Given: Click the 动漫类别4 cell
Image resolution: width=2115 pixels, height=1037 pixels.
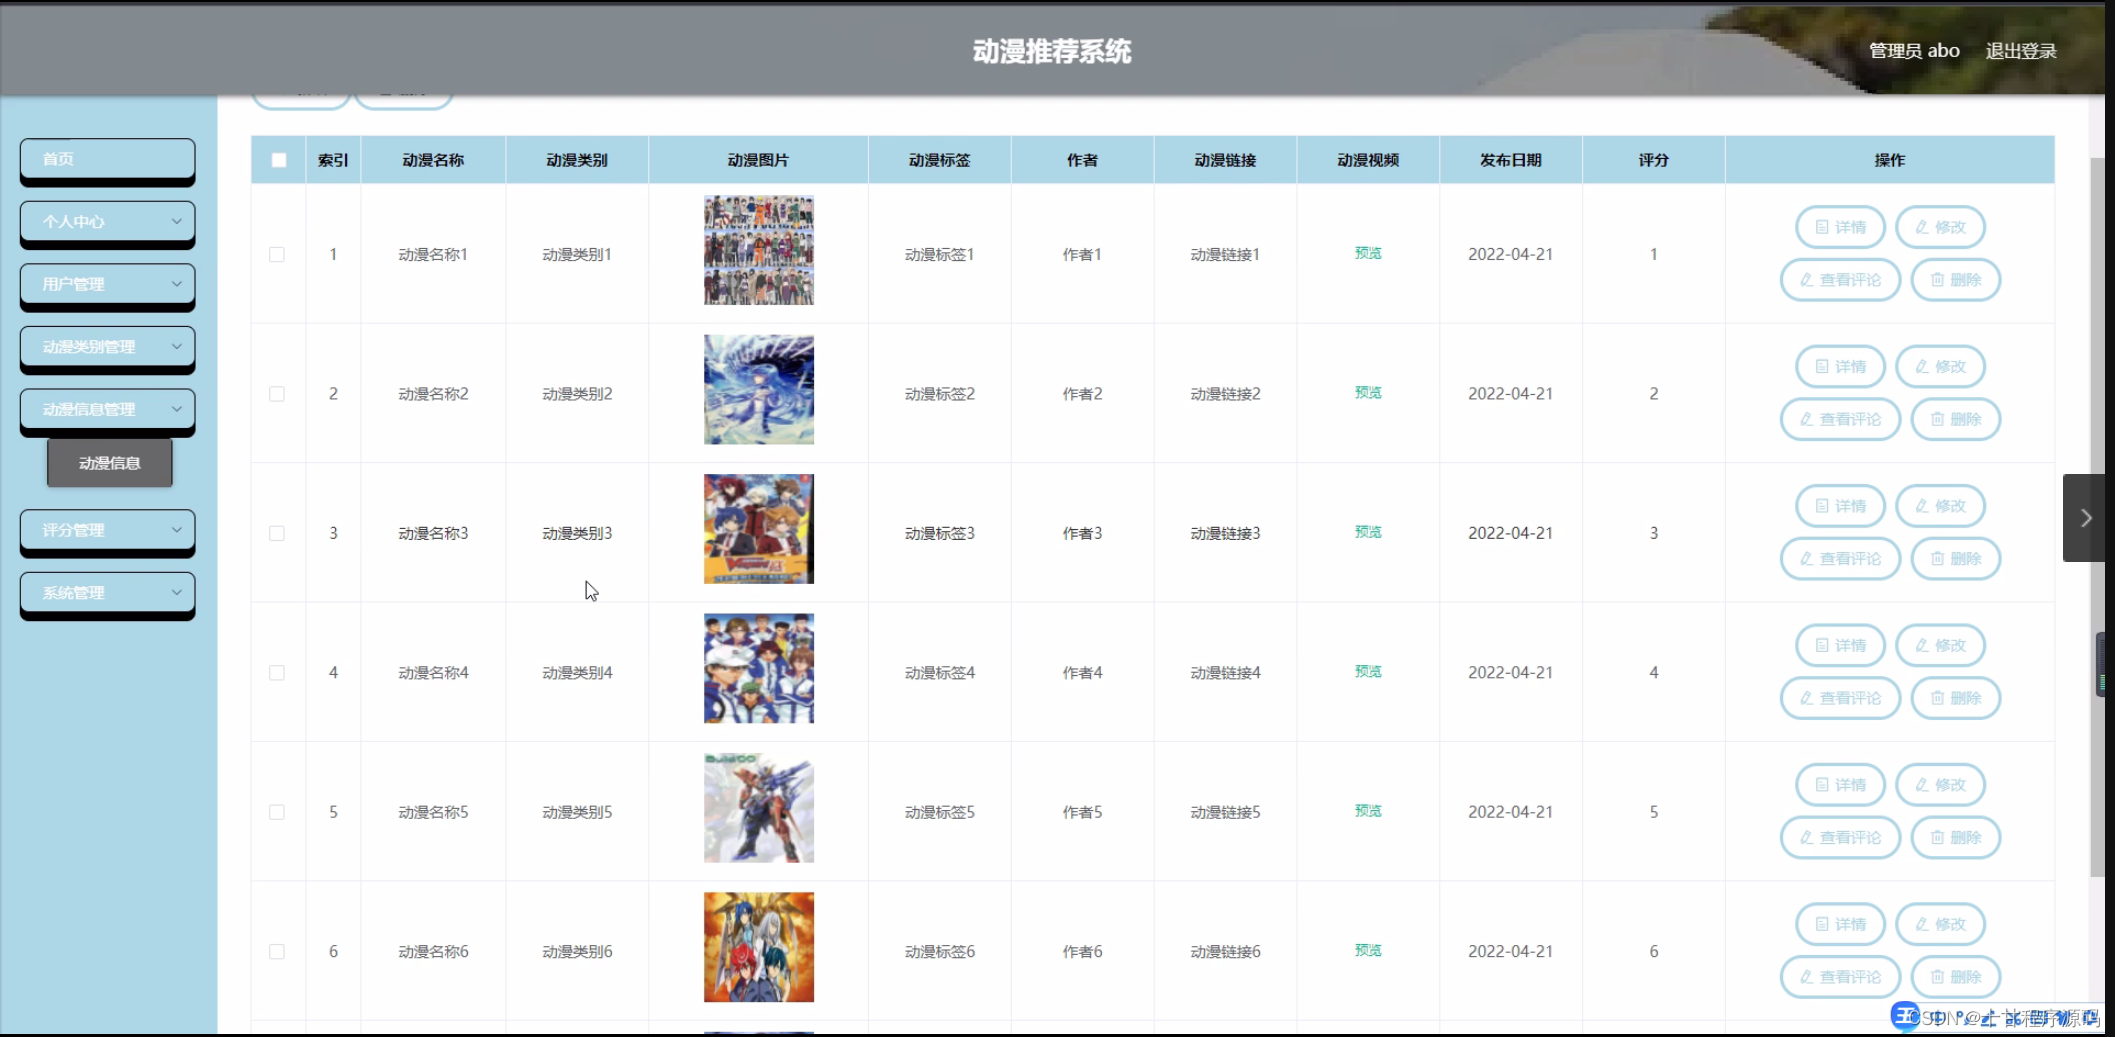Looking at the screenshot, I should click(x=577, y=673).
